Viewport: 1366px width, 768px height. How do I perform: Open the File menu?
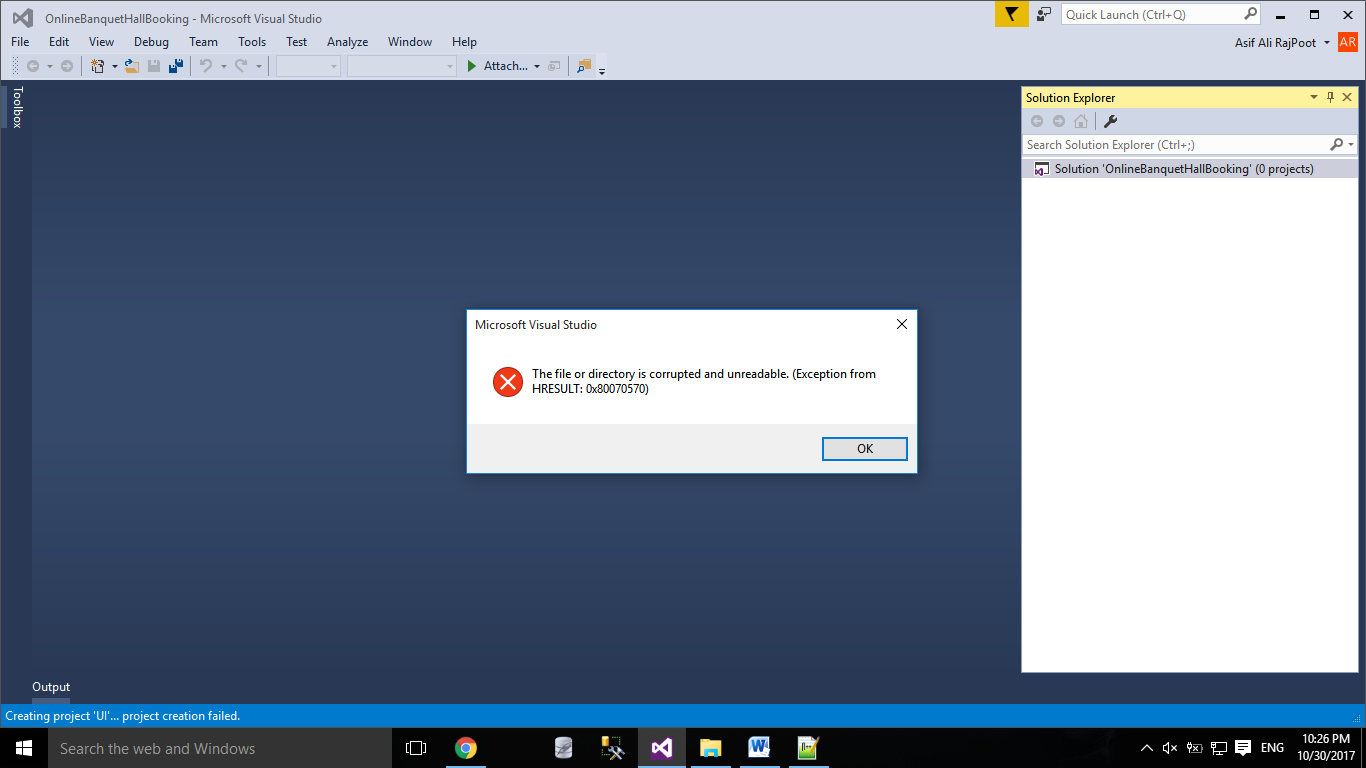20,42
